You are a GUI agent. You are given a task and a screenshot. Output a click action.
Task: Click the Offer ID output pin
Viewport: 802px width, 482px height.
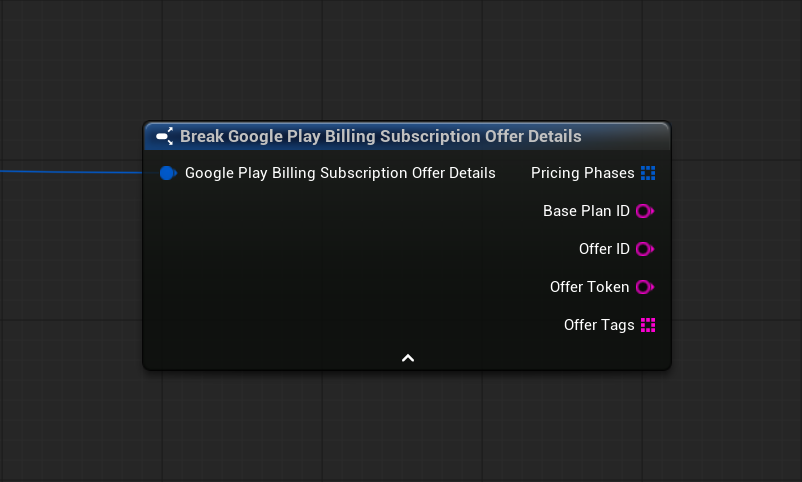(x=644, y=249)
